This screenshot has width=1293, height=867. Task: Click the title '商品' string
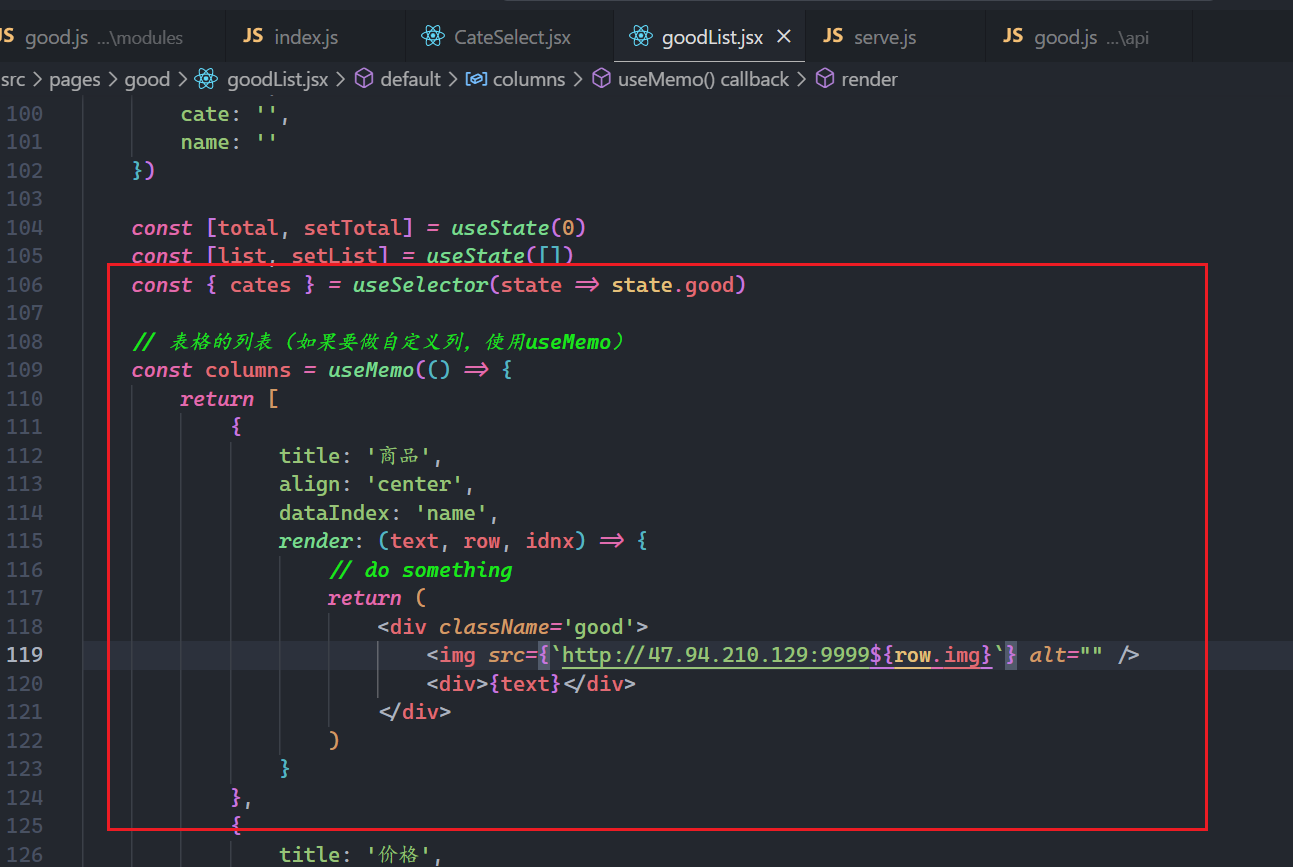point(399,456)
